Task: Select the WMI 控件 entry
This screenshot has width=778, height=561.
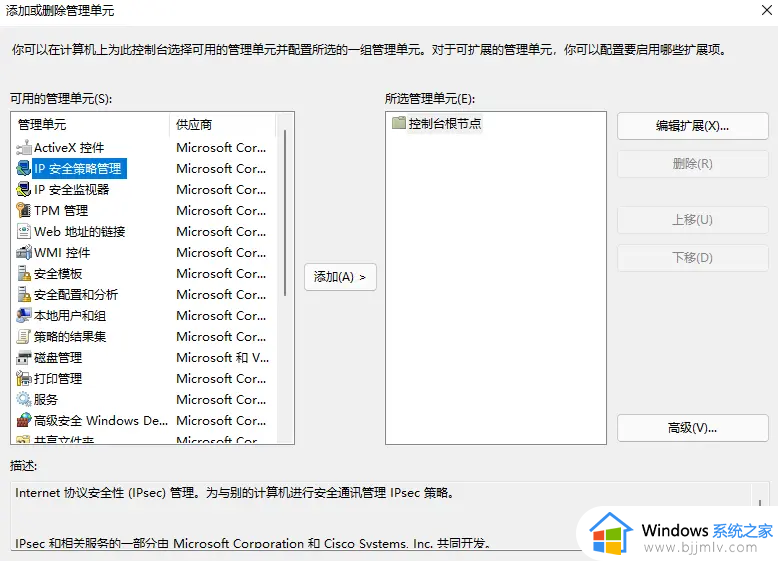Action: click(62, 252)
